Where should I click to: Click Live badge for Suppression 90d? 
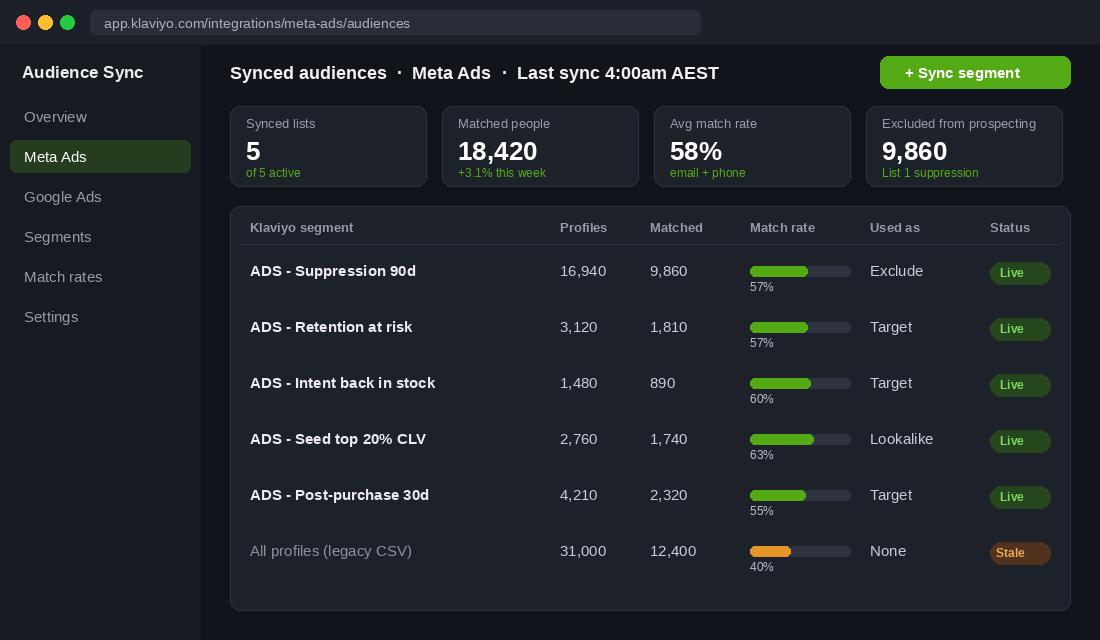tap(1020, 273)
